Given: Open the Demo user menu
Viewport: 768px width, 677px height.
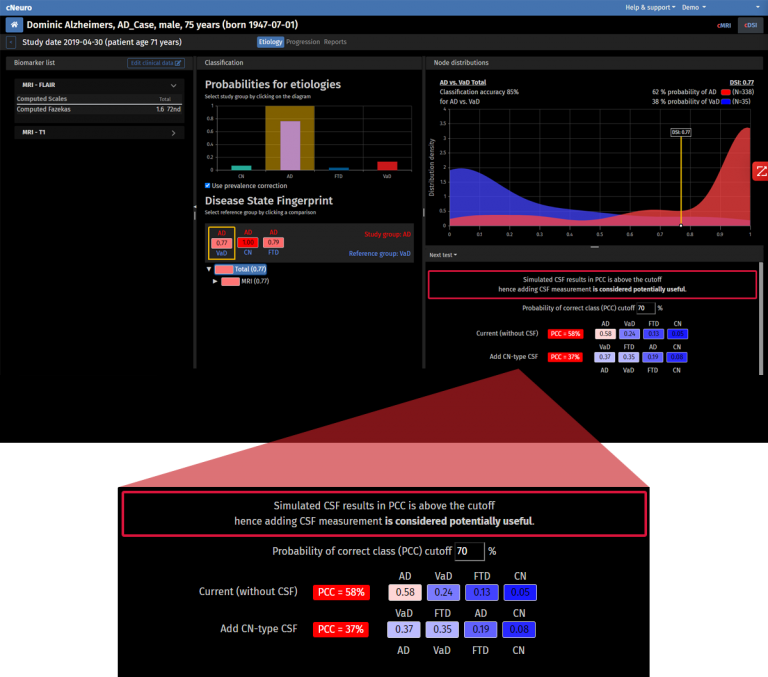Looking at the screenshot, I should coord(692,7).
